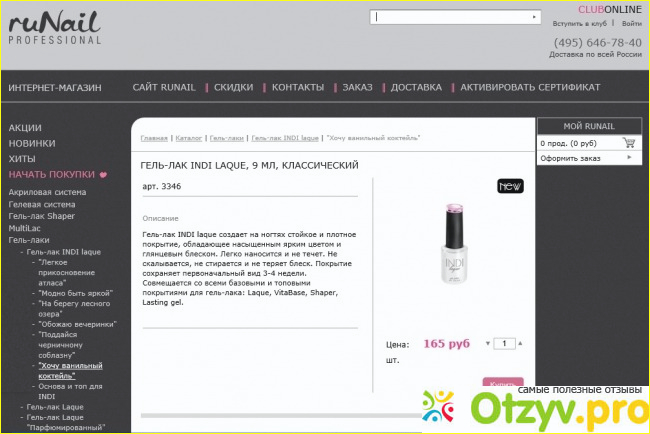
Task: Follow the Каталог breadcrumb link
Action: point(189,138)
